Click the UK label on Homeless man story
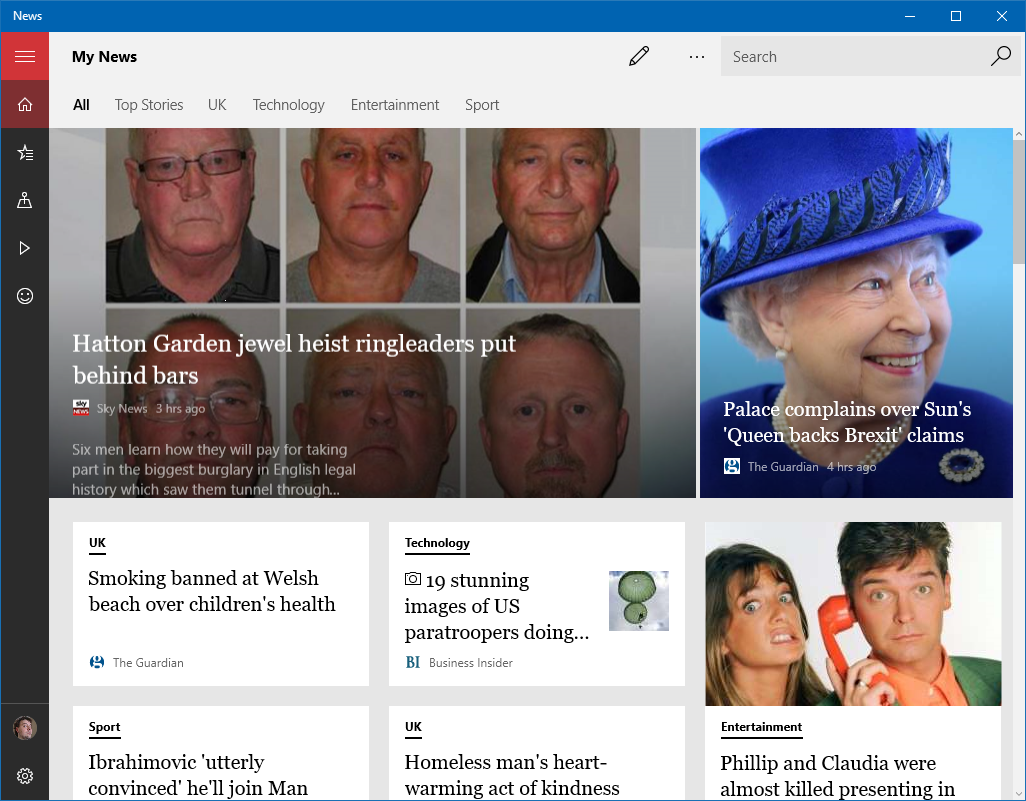1026x801 pixels. [x=414, y=727]
